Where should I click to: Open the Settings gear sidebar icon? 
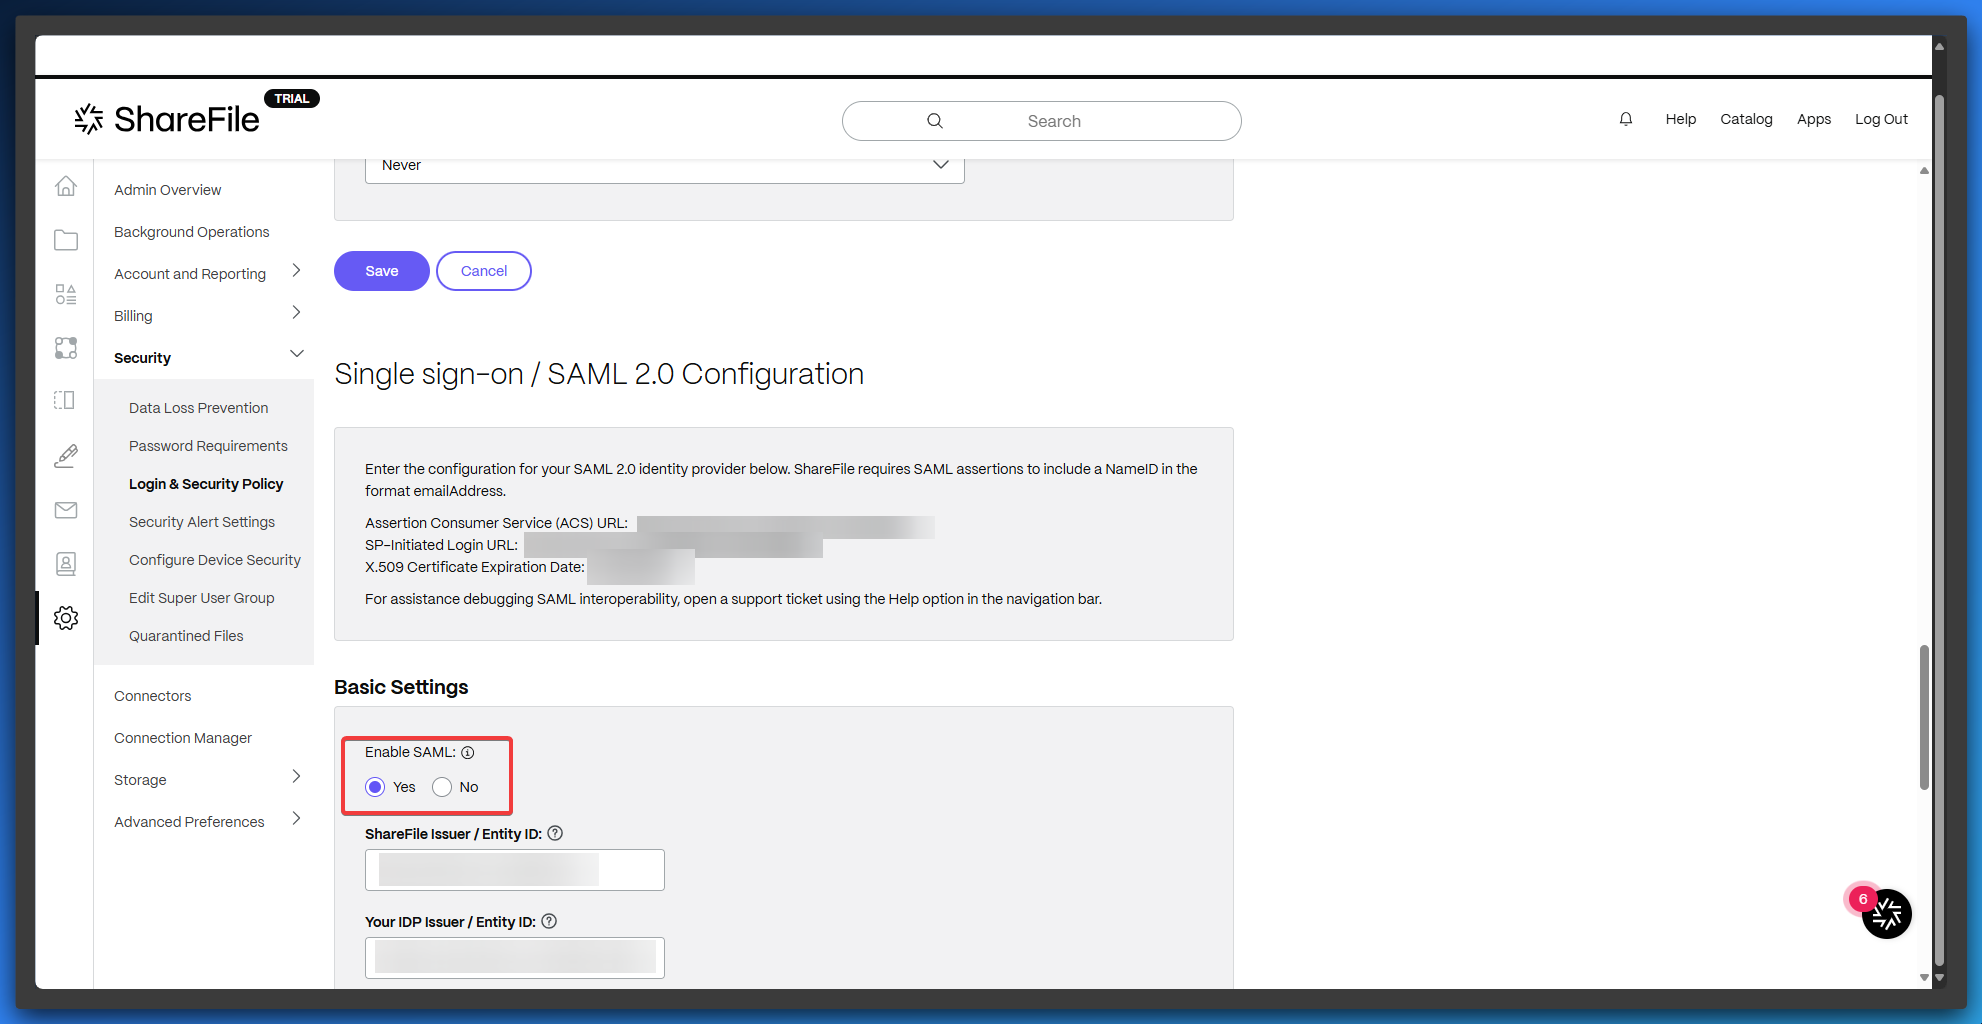tap(66, 618)
